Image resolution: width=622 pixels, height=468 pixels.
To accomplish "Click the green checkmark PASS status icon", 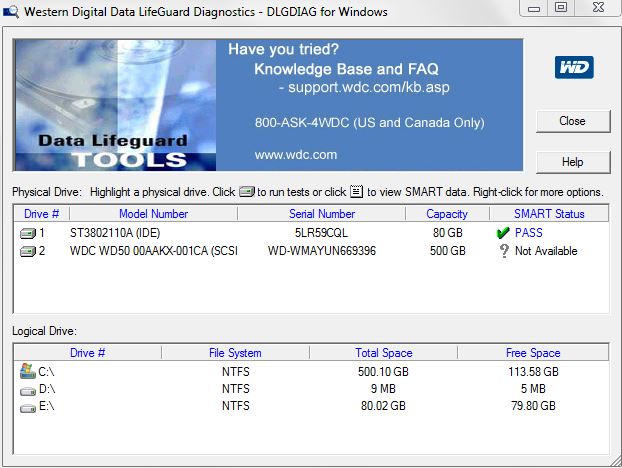I will coord(503,233).
